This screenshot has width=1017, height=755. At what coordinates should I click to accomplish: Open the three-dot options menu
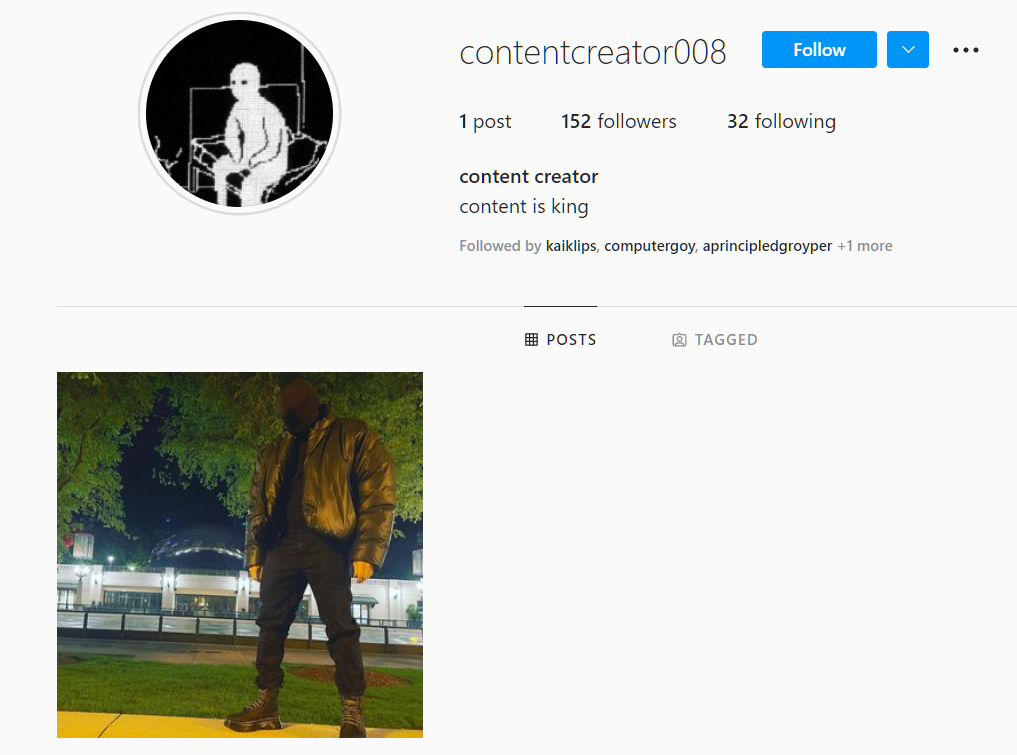point(965,50)
